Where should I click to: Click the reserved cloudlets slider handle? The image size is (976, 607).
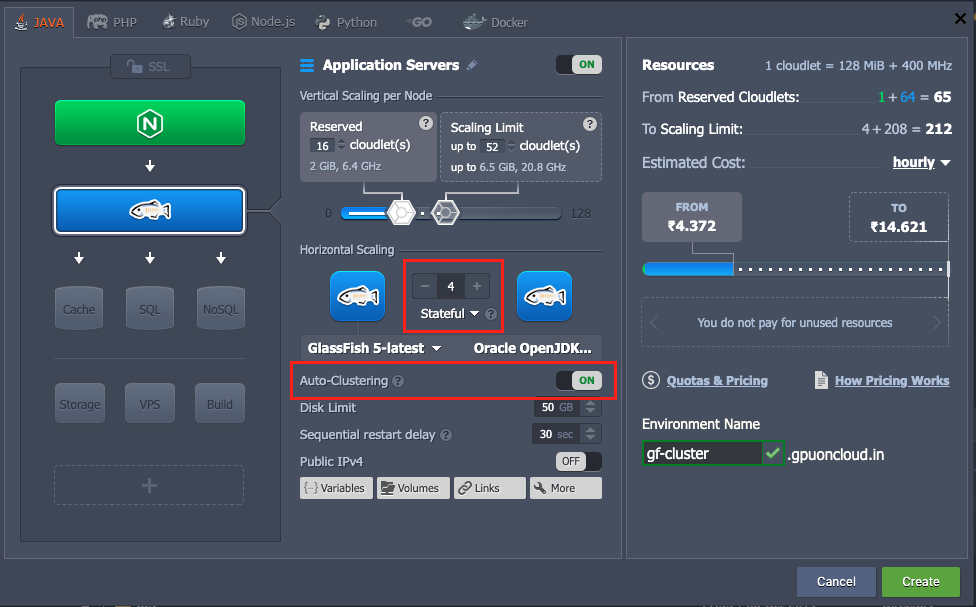coord(401,212)
